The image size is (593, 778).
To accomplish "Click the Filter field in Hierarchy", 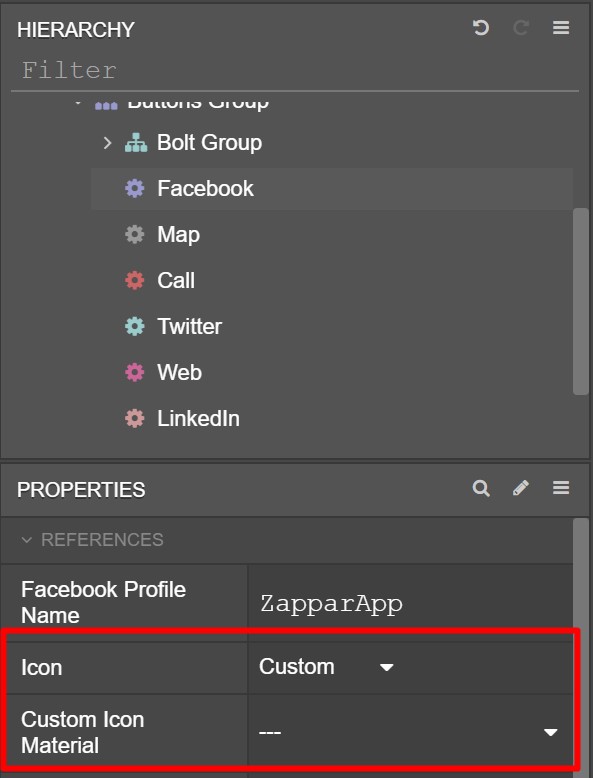I will click(295, 70).
